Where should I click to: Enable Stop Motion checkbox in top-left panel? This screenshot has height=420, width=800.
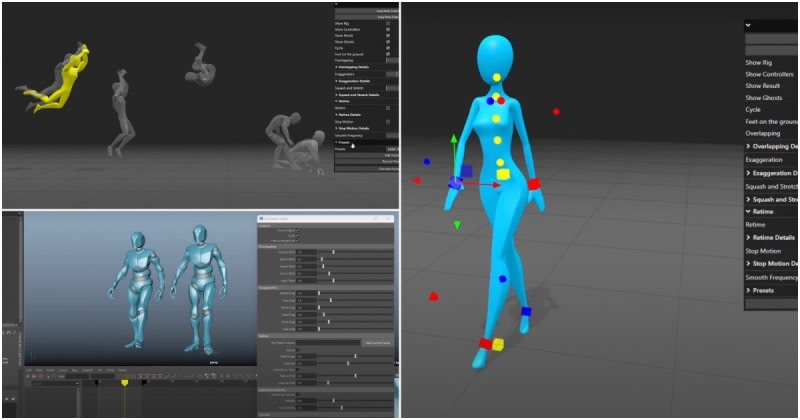[387, 122]
